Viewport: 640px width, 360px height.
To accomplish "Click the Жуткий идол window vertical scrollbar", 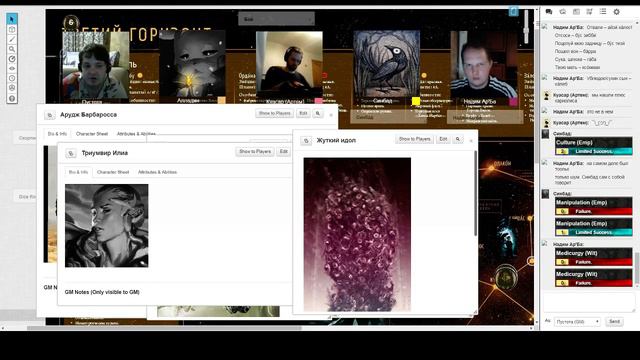I will tap(475, 193).
